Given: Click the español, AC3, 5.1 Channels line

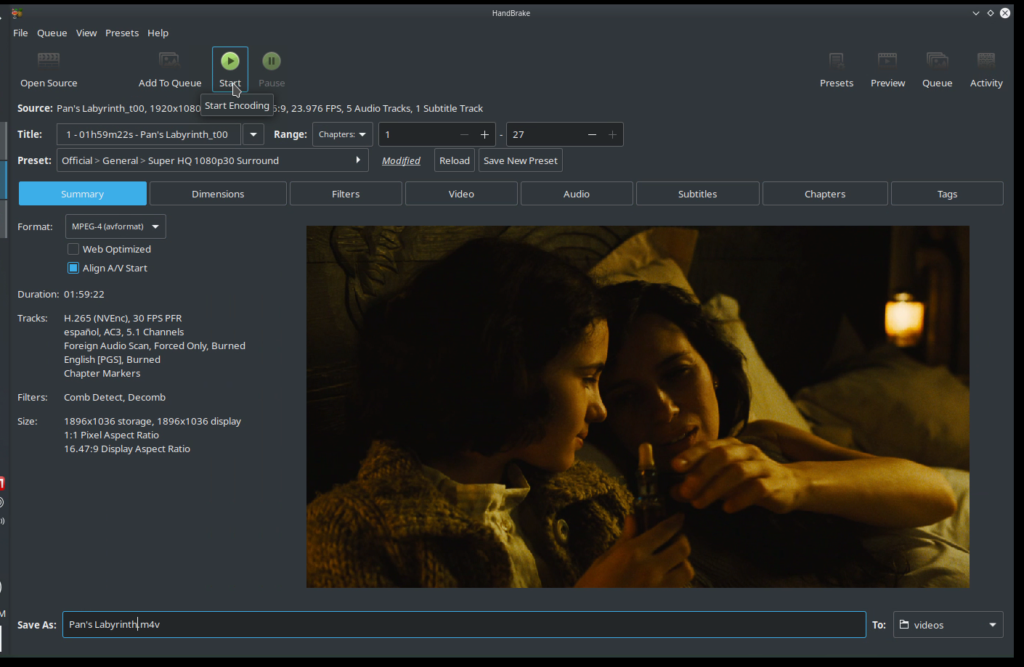Looking at the screenshot, I should [124, 332].
